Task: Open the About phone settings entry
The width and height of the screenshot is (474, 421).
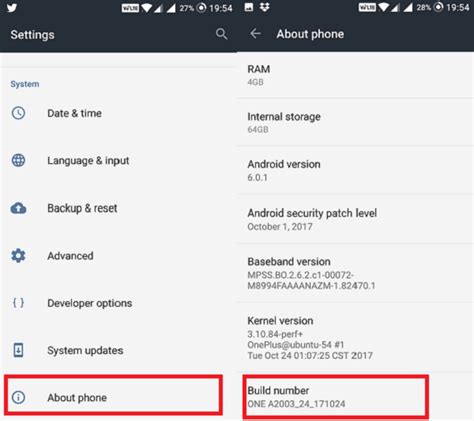Action: coord(113,395)
